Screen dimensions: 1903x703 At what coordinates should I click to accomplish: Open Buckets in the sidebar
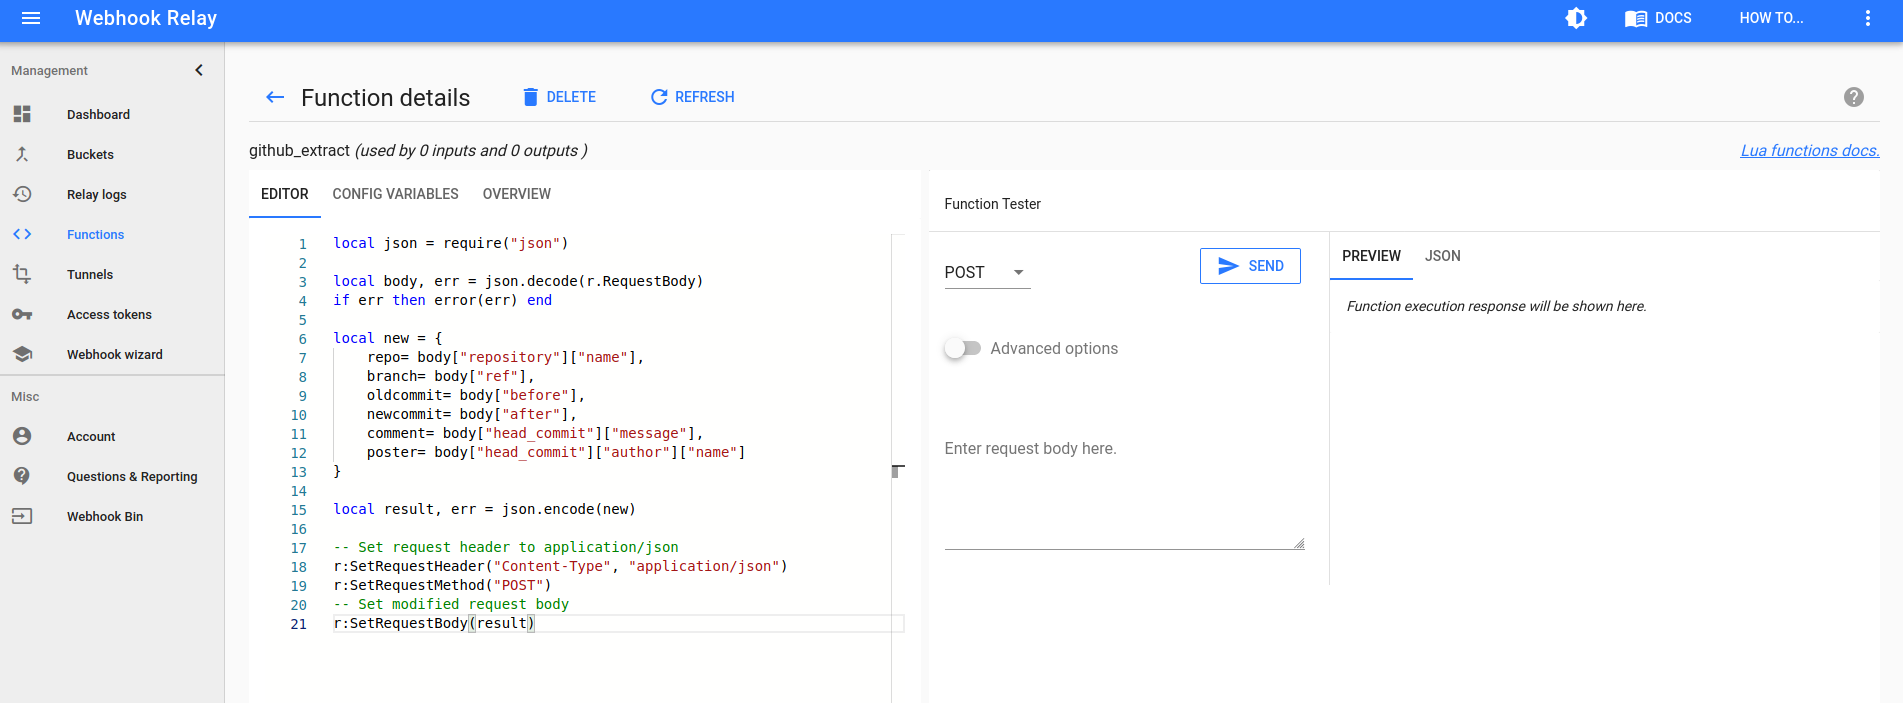click(90, 154)
